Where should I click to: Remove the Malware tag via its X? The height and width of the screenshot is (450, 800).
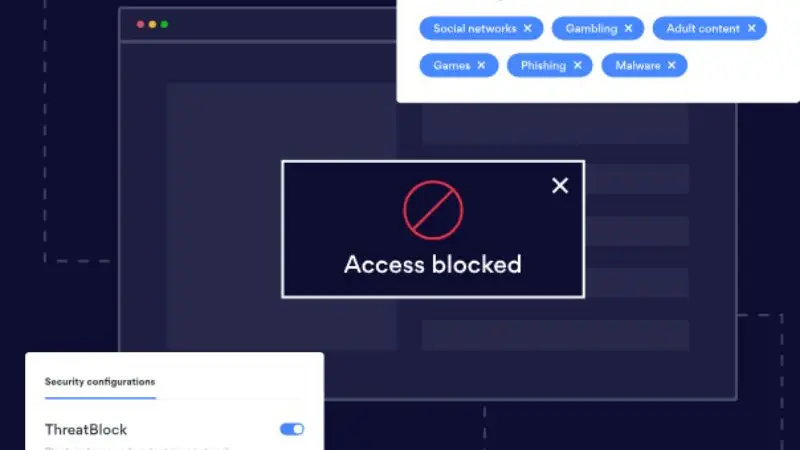(x=672, y=65)
